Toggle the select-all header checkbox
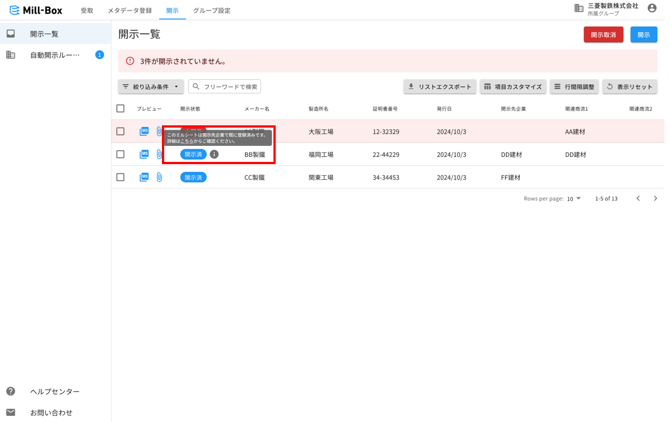The height and width of the screenshot is (422, 670). point(121,109)
